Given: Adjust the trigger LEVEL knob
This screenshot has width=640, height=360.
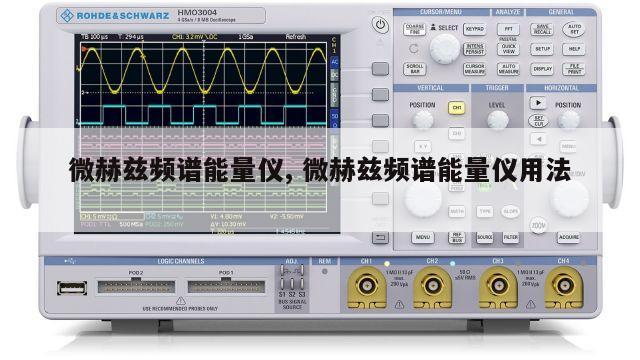Looking at the screenshot, I should [x=498, y=120].
